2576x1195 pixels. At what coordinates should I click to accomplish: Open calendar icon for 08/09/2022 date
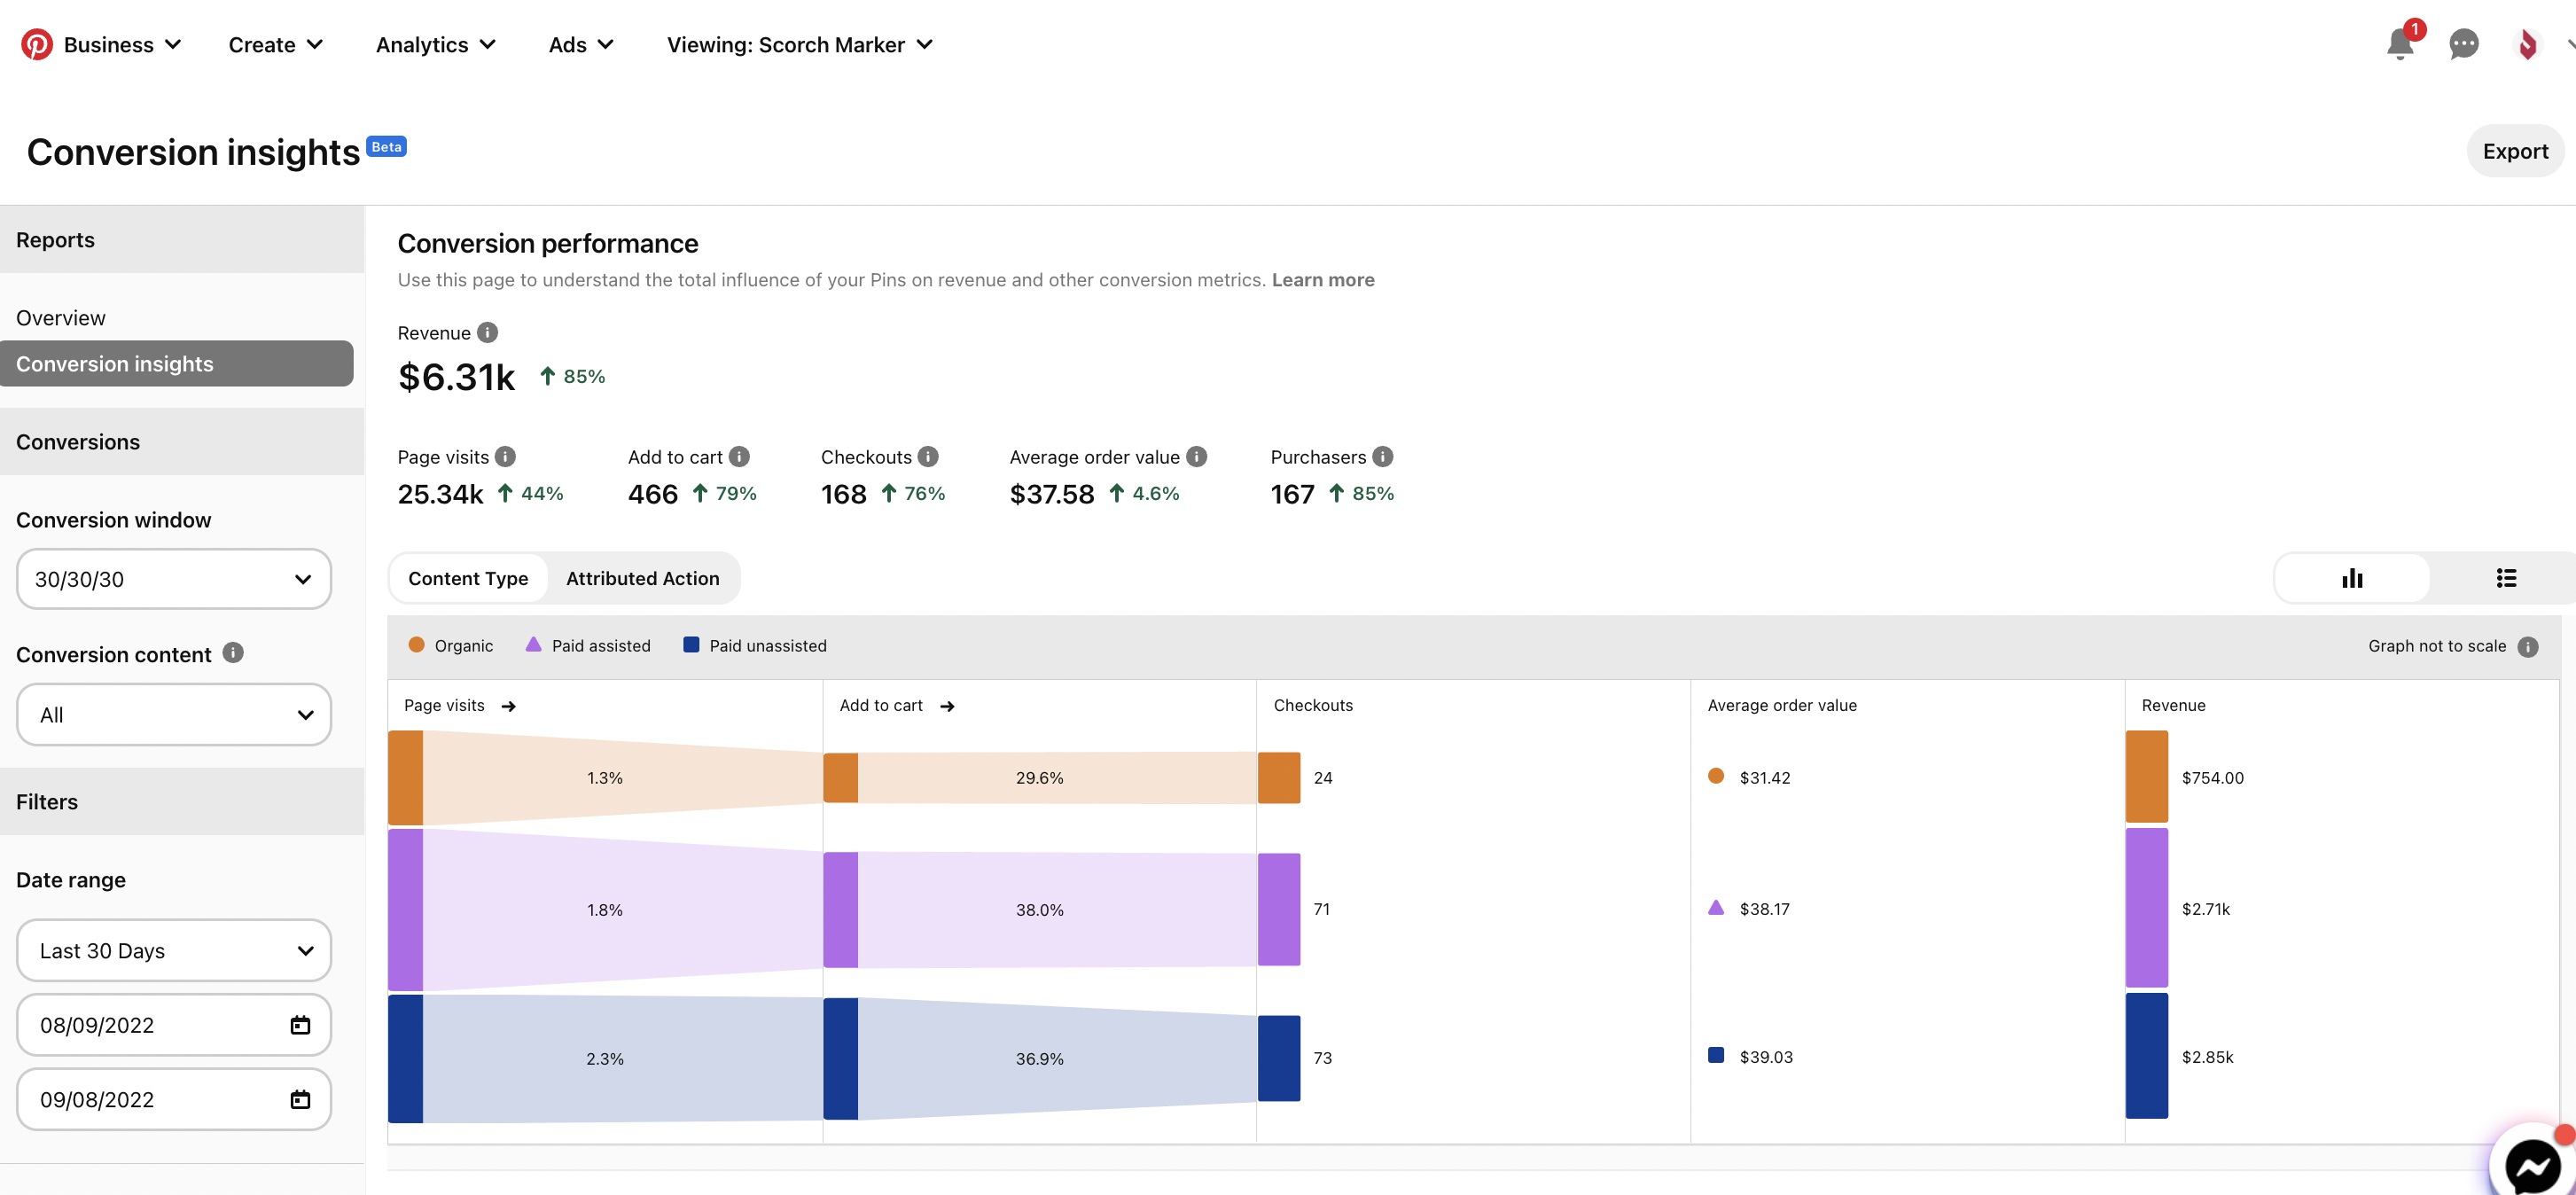tap(300, 1025)
